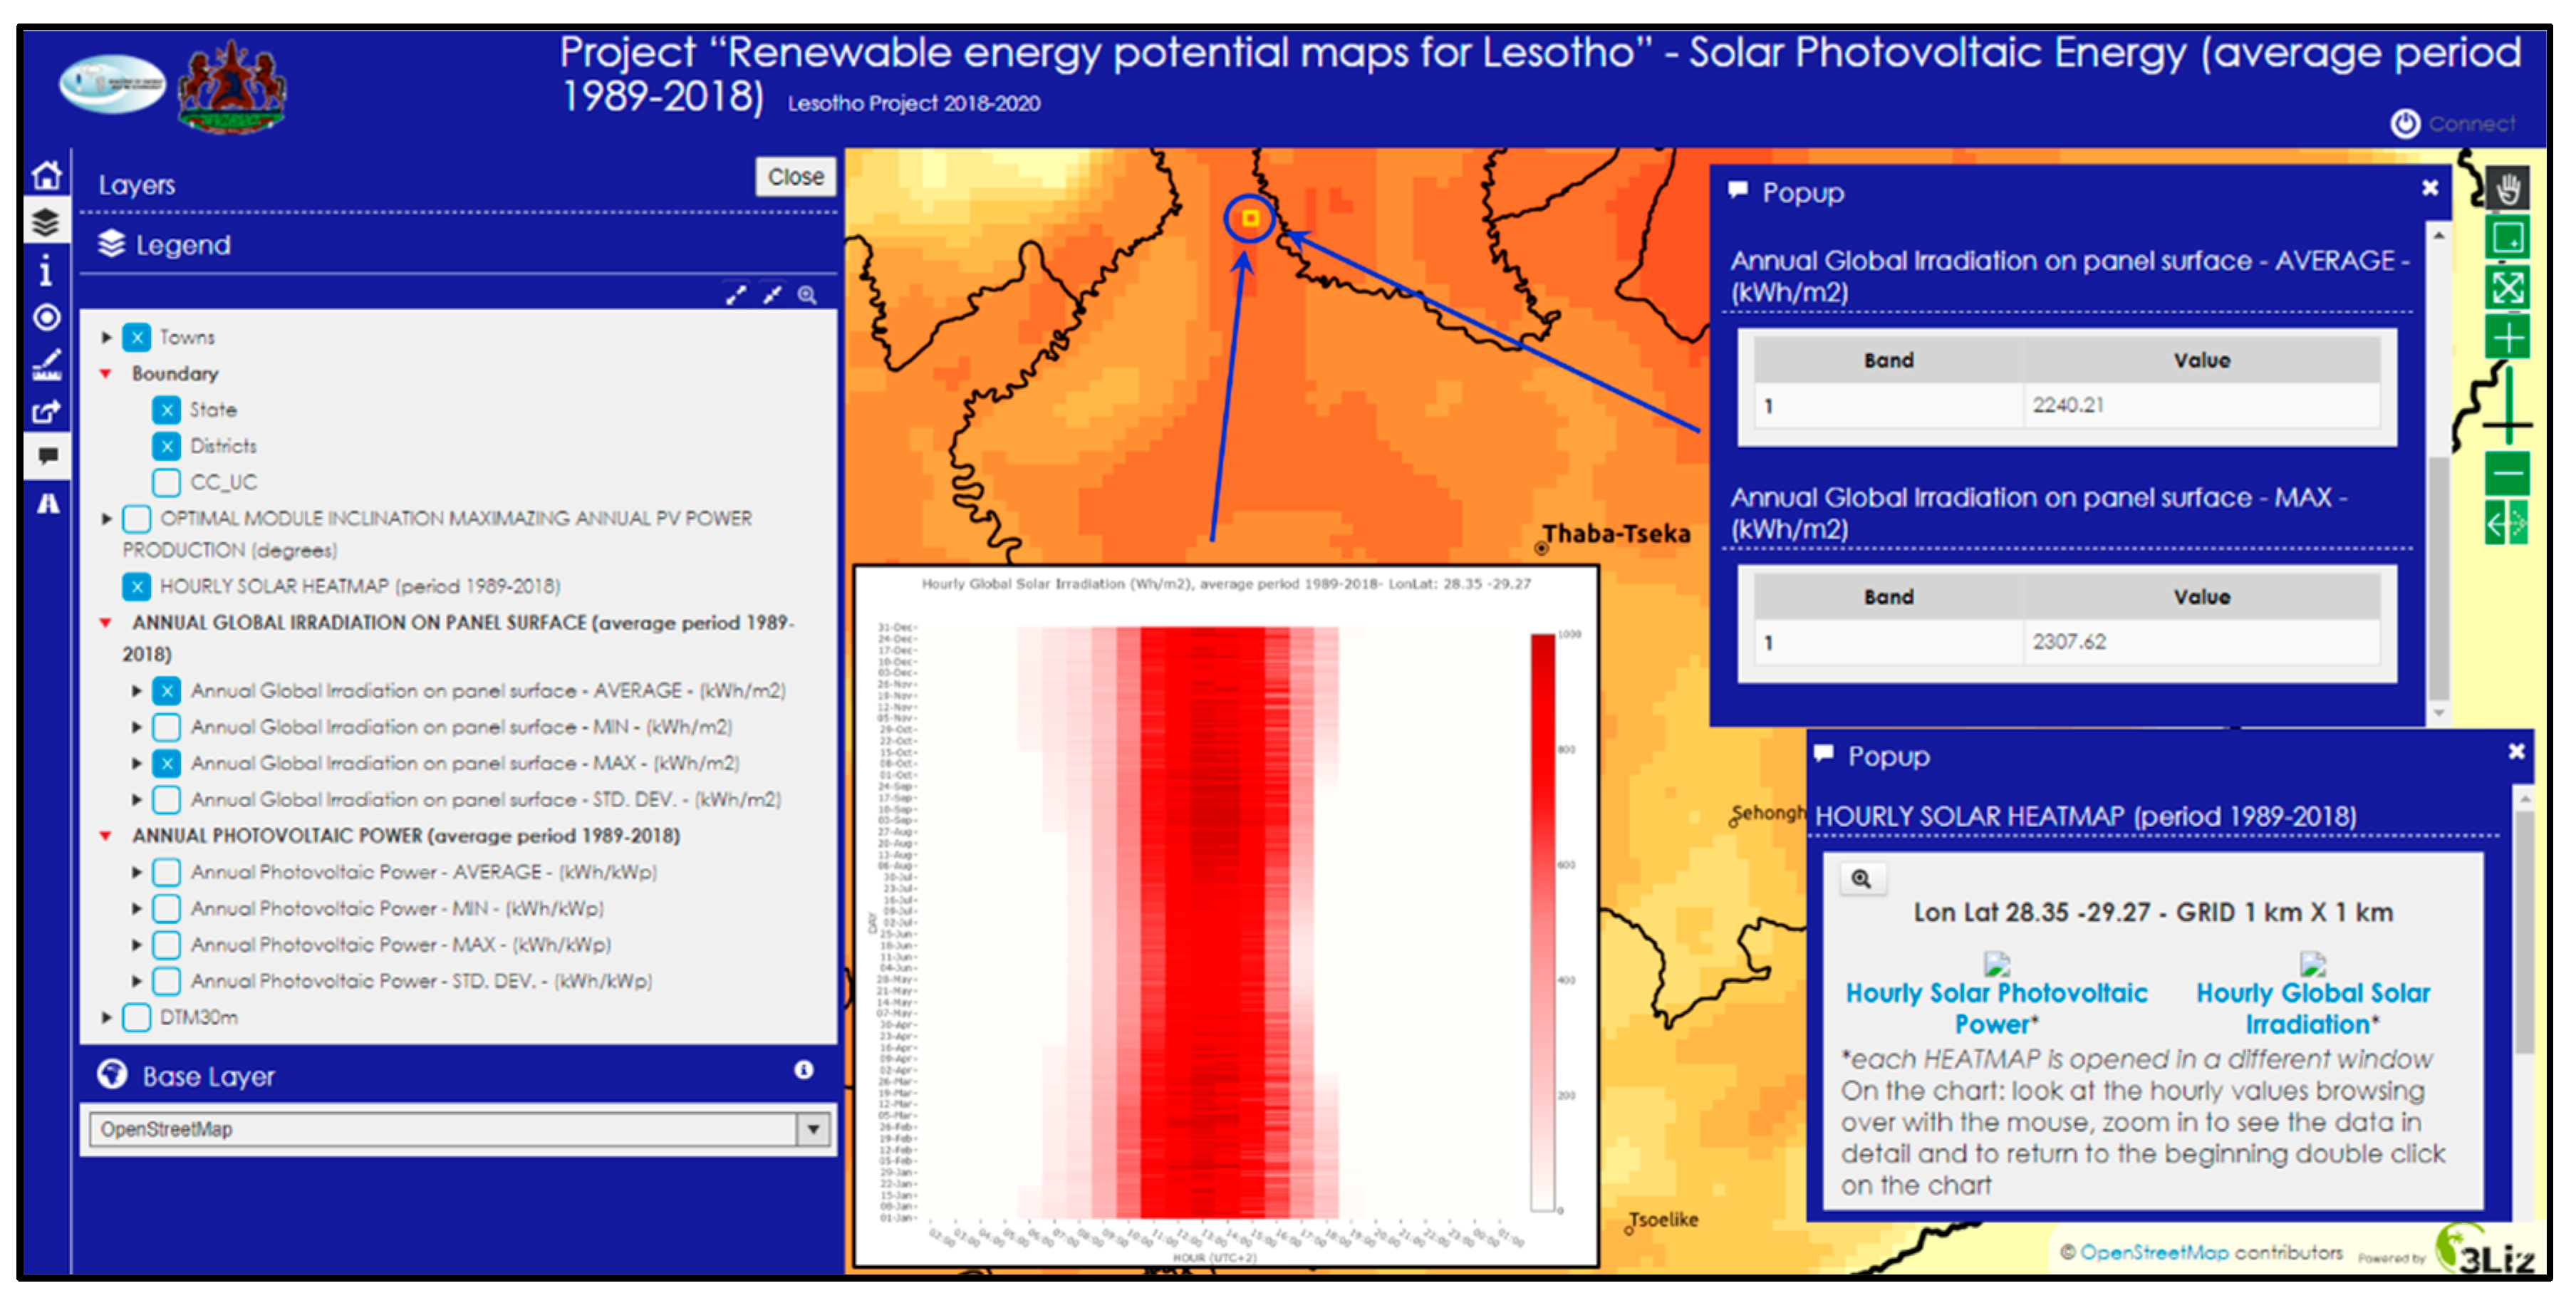The width and height of the screenshot is (2576, 1298).
Task: Enable the DTM30m layer checkbox
Action: pos(138,1017)
